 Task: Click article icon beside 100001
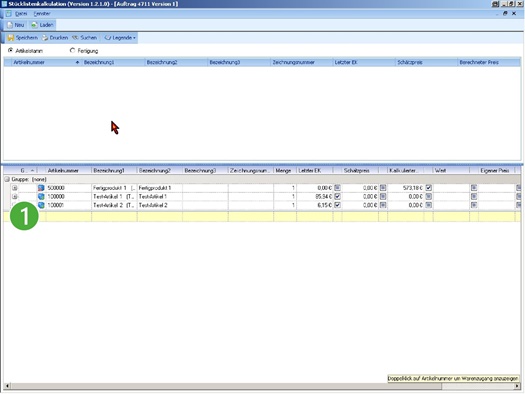coord(41,205)
